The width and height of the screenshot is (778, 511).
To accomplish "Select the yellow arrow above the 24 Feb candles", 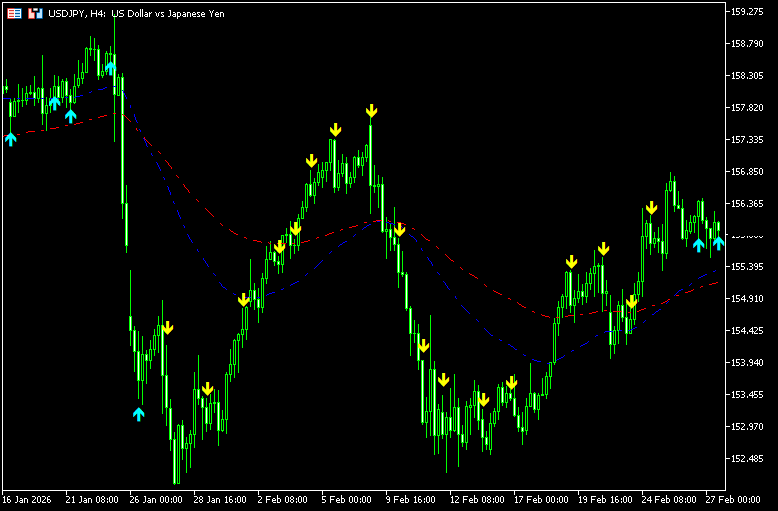I will [x=651, y=208].
